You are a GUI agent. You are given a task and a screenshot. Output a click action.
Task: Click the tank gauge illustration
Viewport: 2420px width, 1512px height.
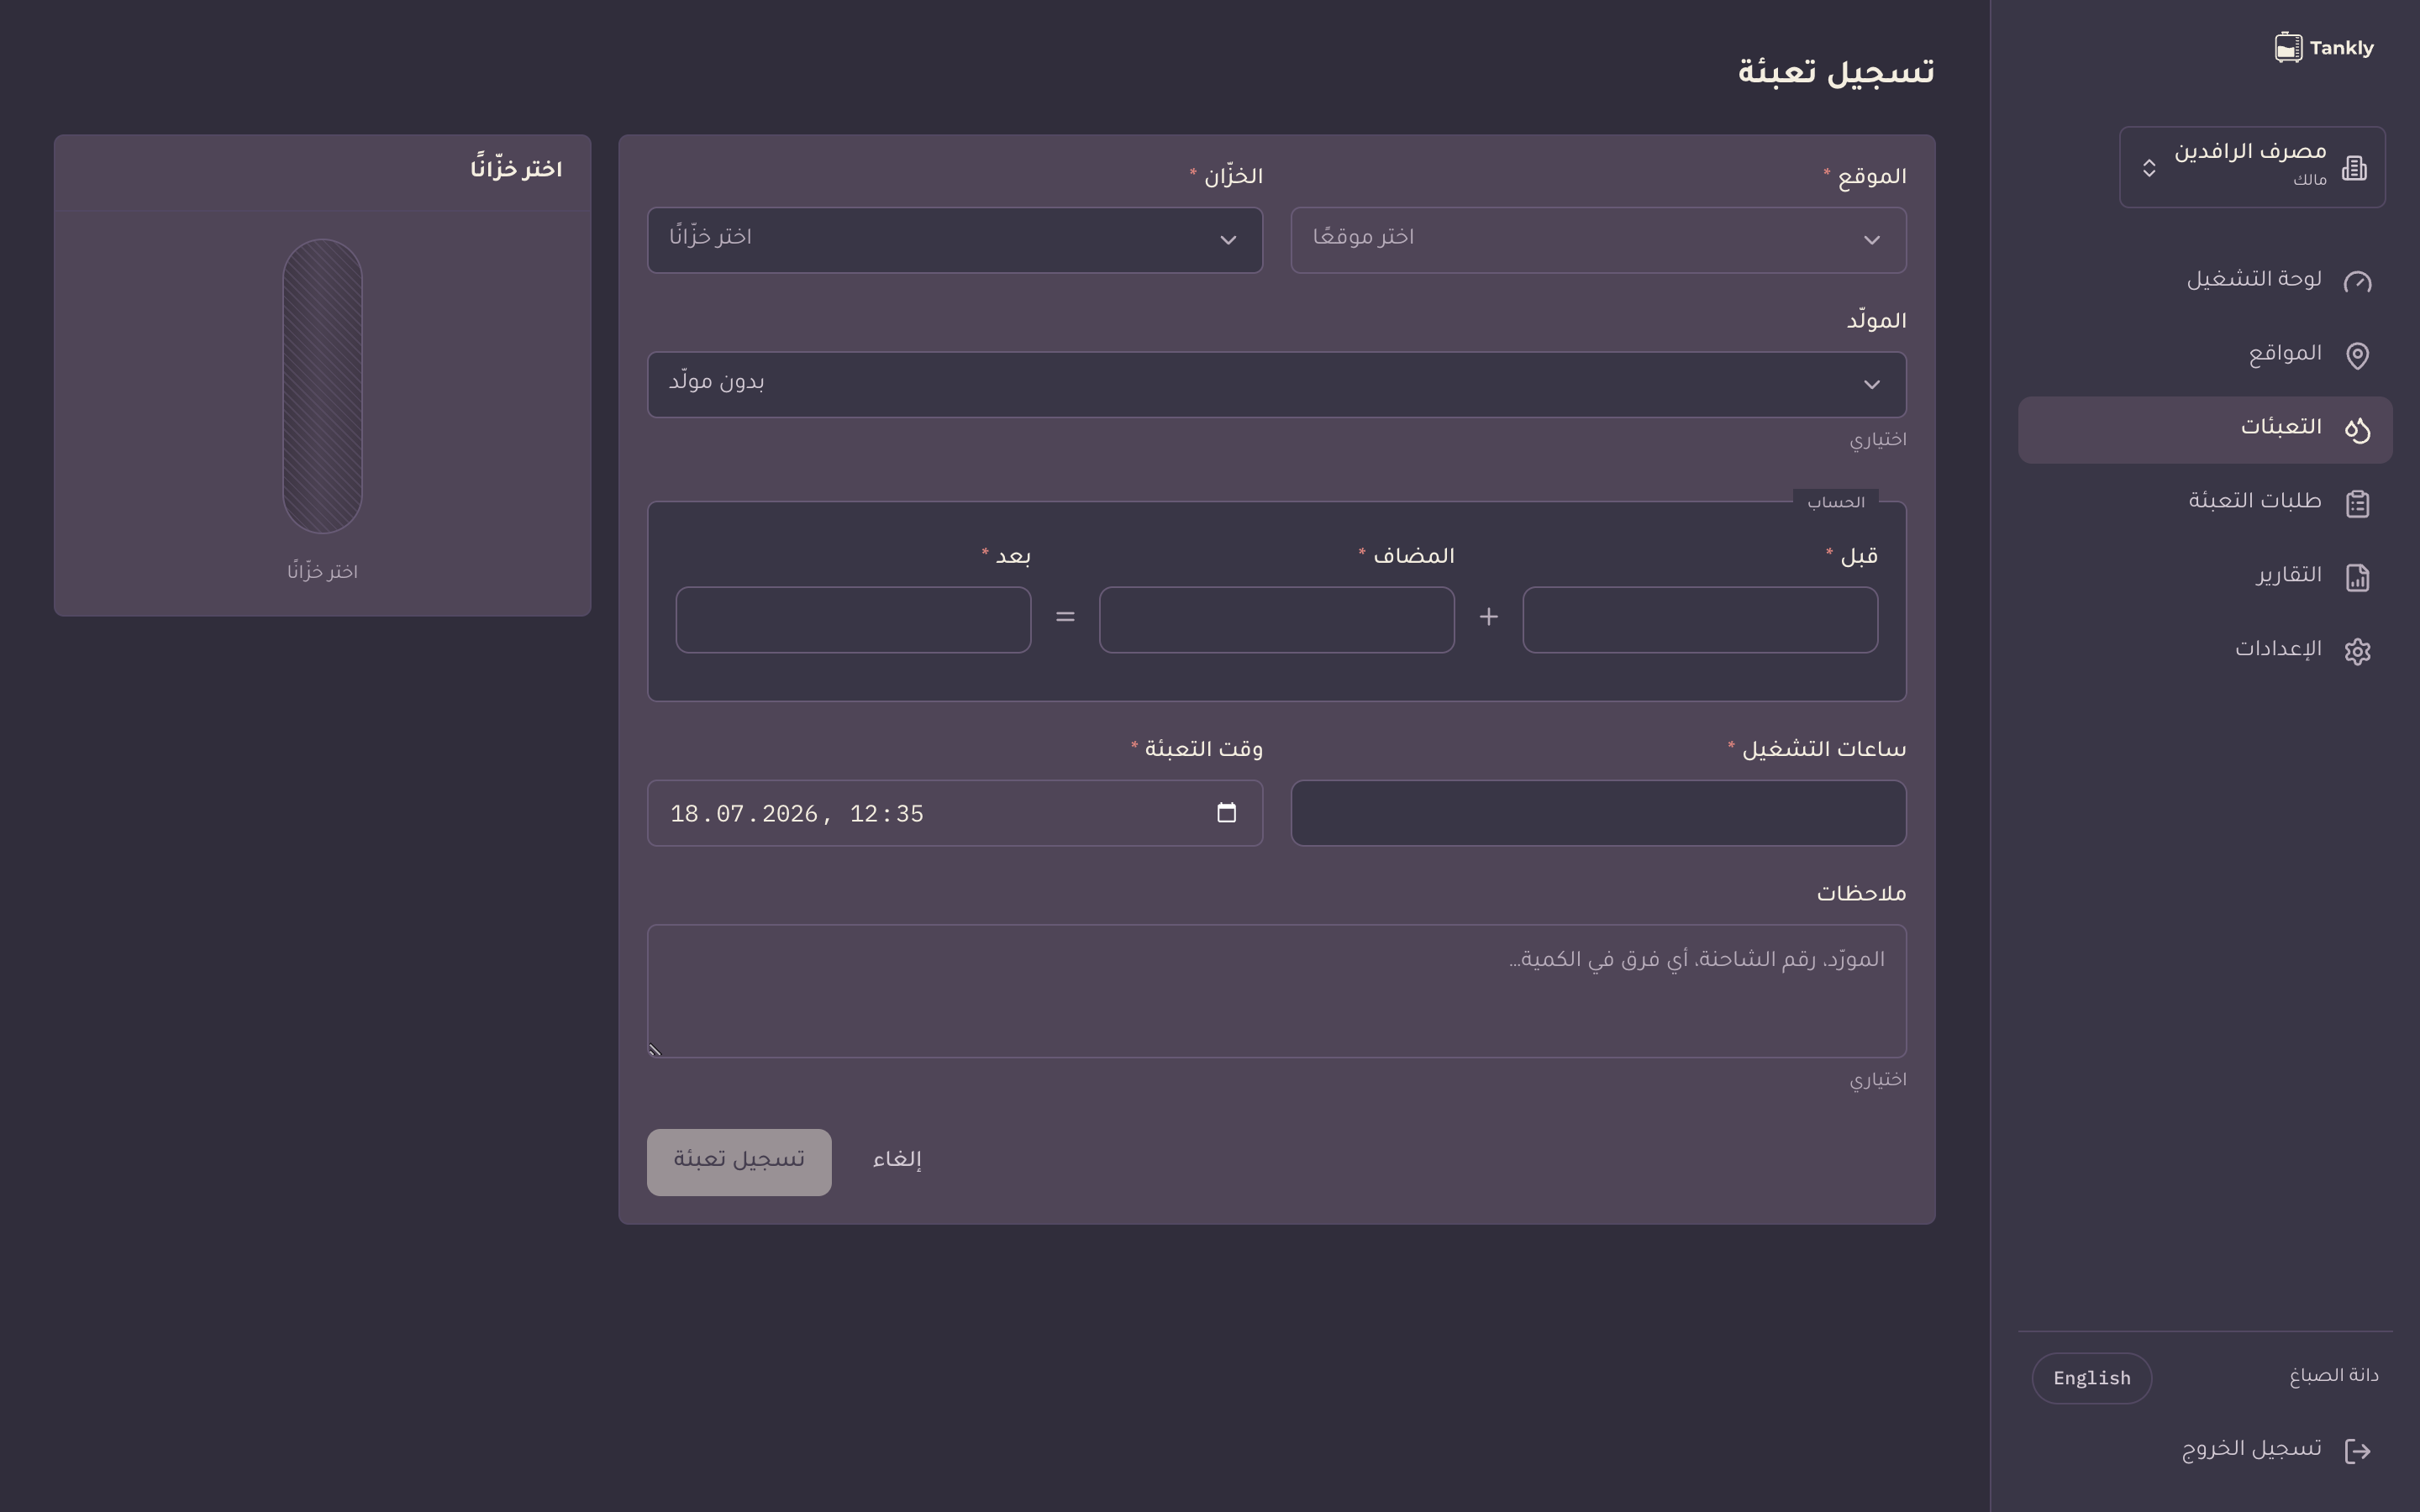click(322, 386)
